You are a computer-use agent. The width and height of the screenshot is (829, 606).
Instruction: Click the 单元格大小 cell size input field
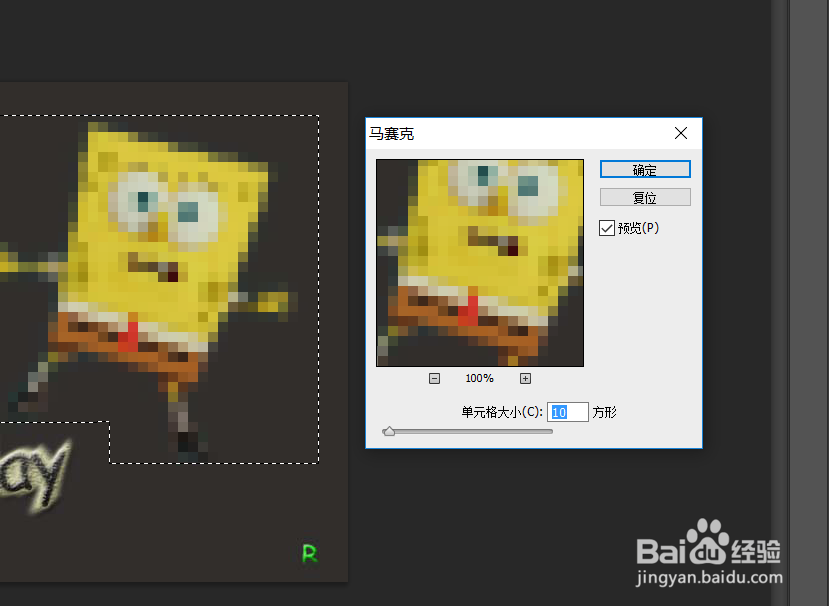point(567,412)
